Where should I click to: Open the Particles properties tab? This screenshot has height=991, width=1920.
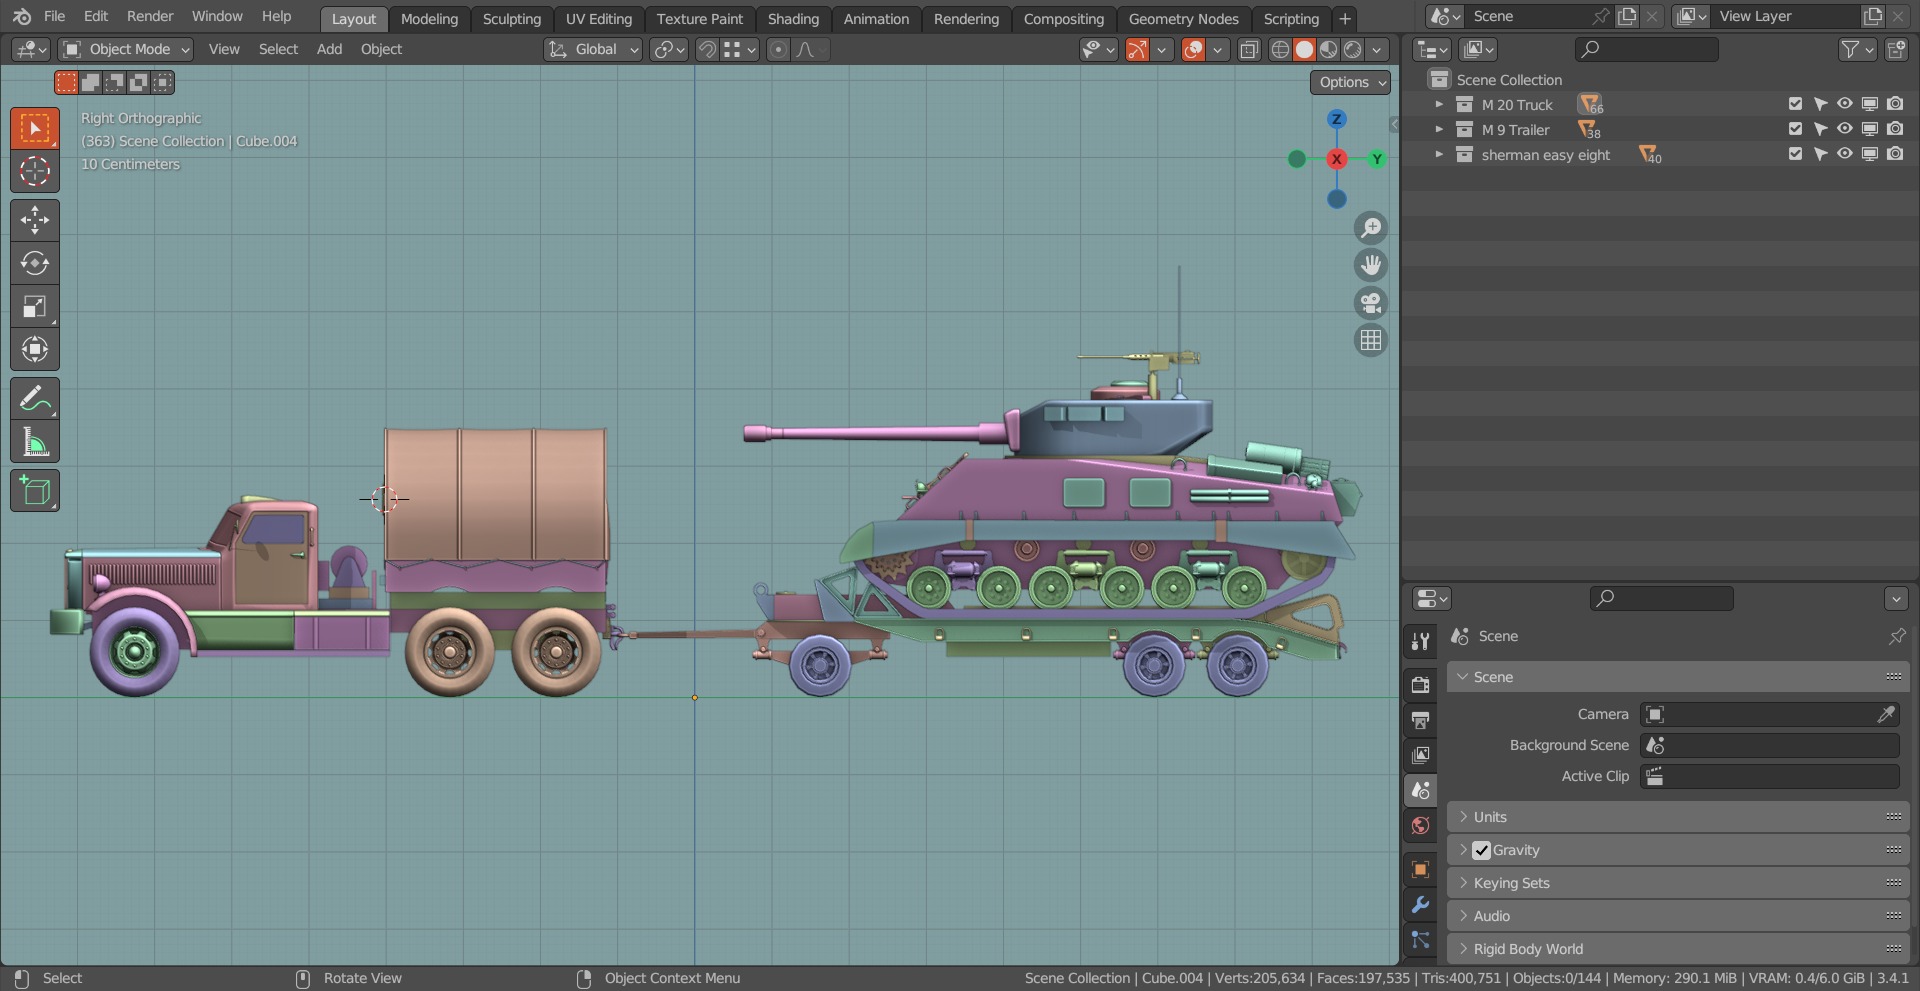(x=1420, y=940)
